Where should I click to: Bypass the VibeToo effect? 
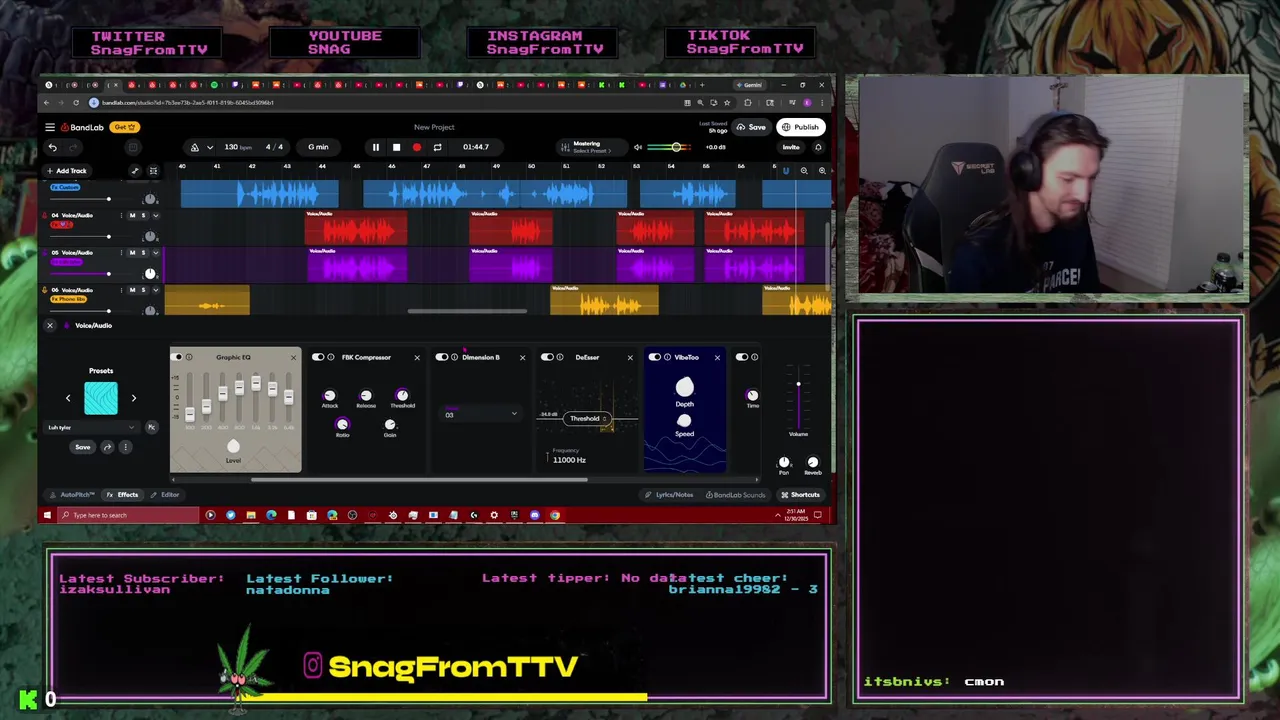[x=655, y=357]
